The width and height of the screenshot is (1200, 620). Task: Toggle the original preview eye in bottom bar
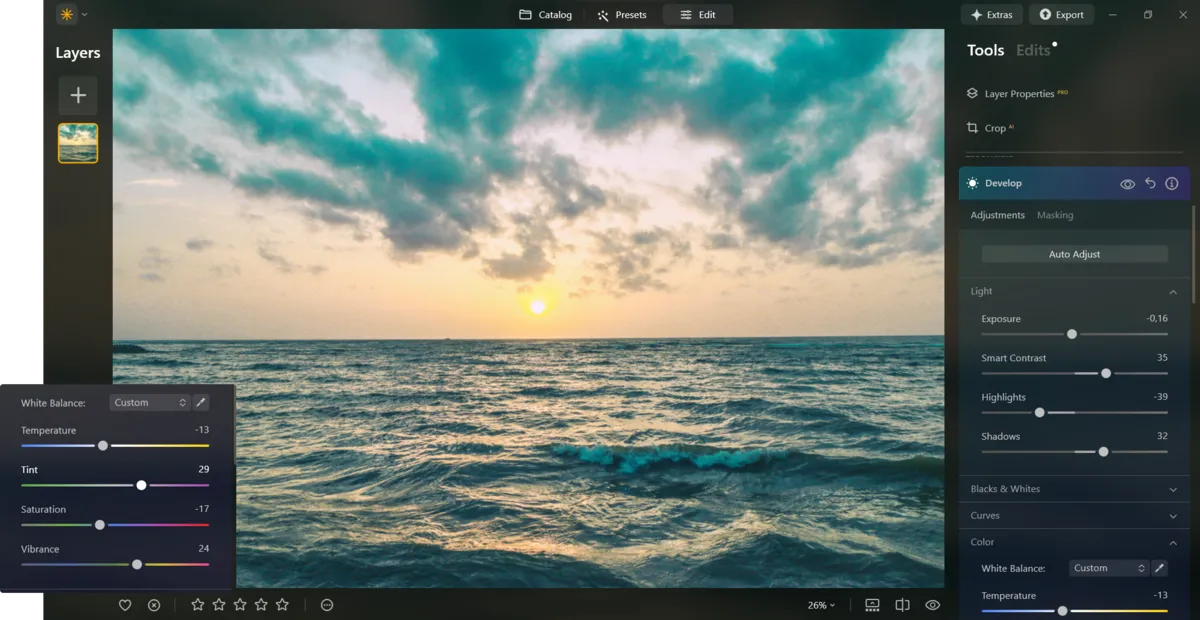click(x=933, y=605)
